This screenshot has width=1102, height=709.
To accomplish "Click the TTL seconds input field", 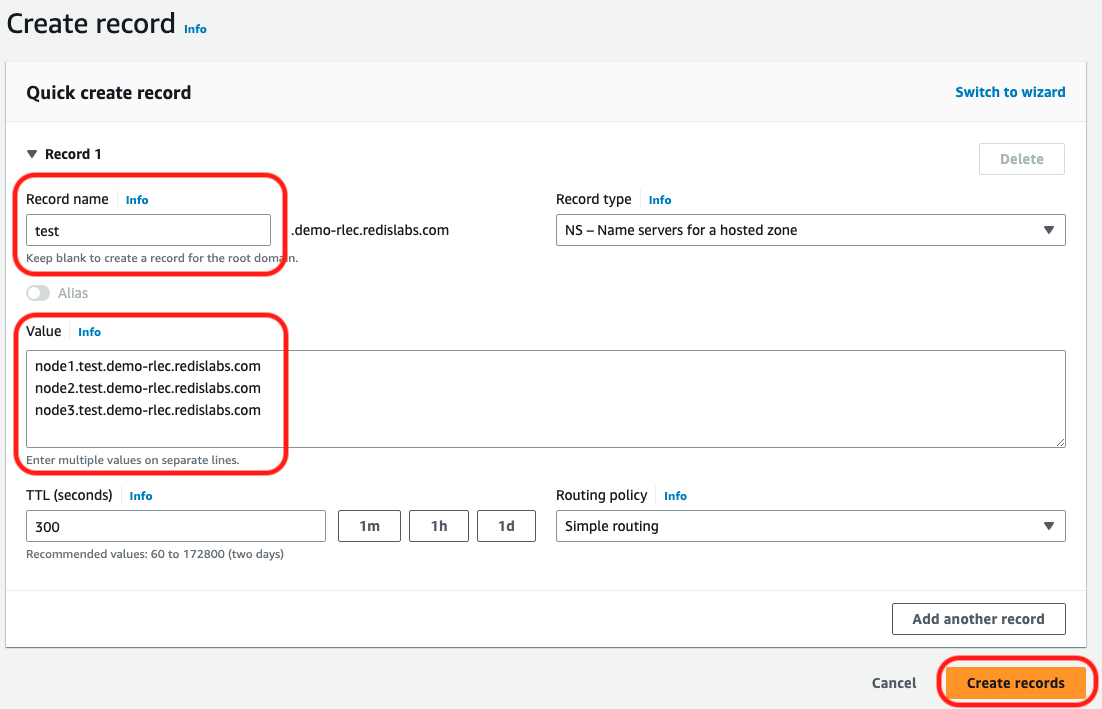I will pos(176,526).
